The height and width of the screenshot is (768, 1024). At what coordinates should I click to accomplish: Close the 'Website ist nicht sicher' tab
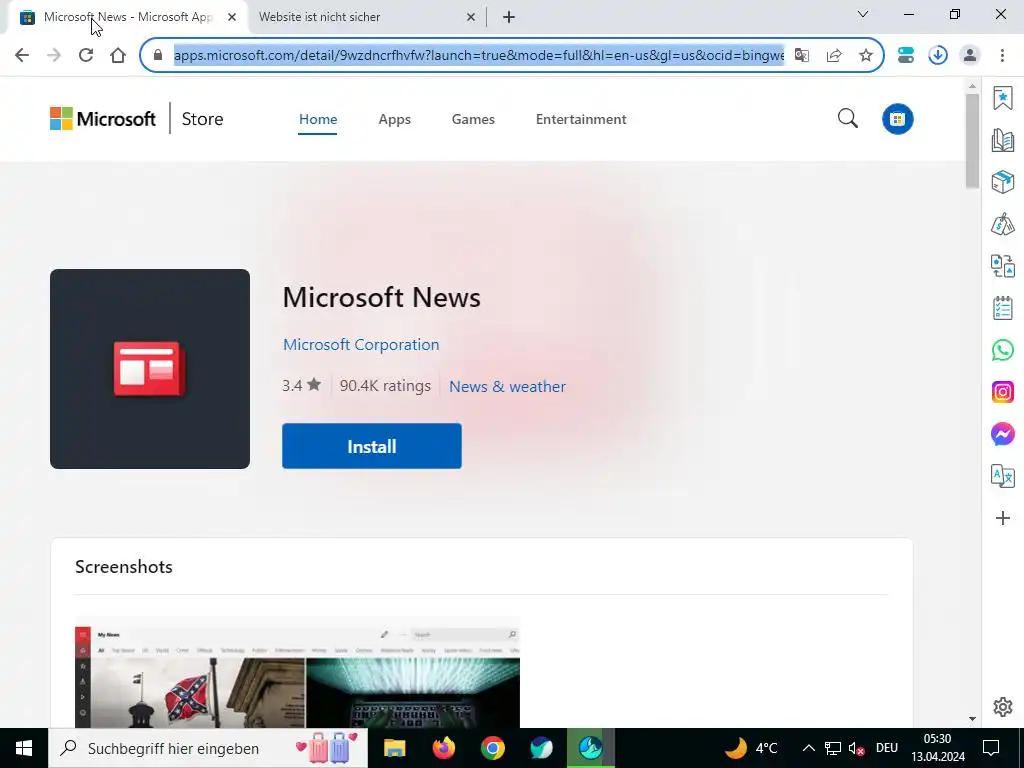click(x=471, y=17)
